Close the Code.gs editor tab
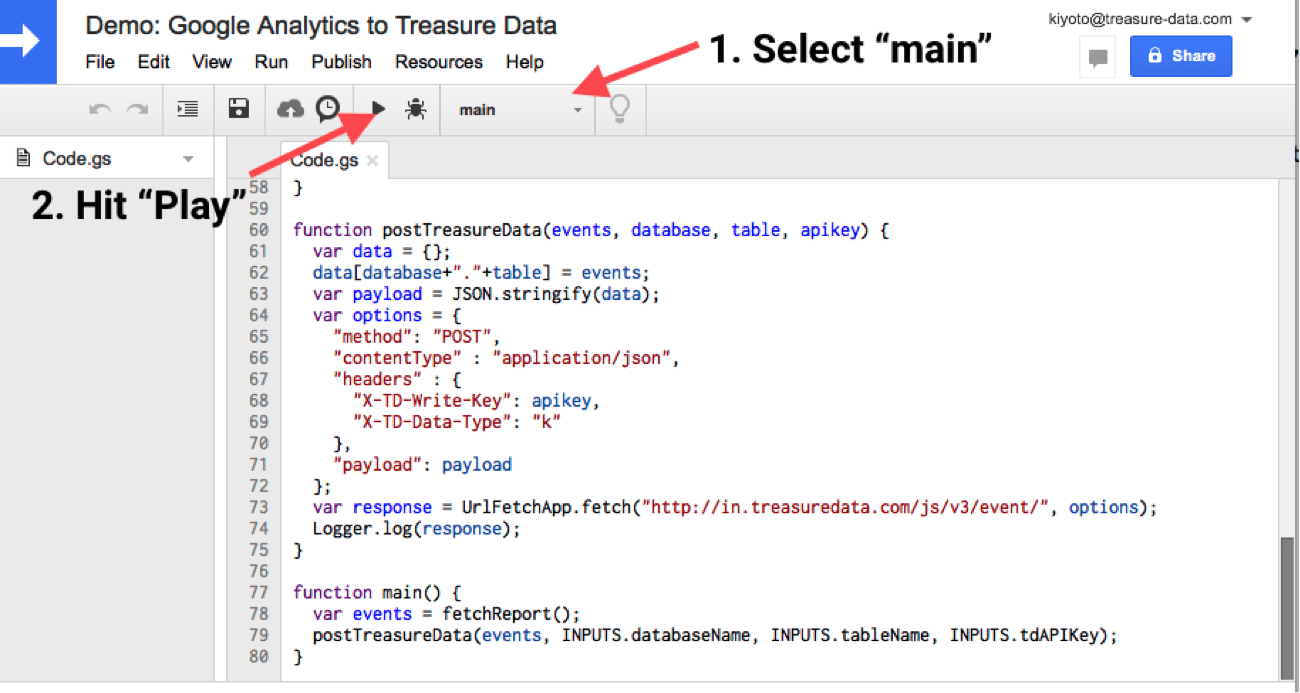 (372, 160)
